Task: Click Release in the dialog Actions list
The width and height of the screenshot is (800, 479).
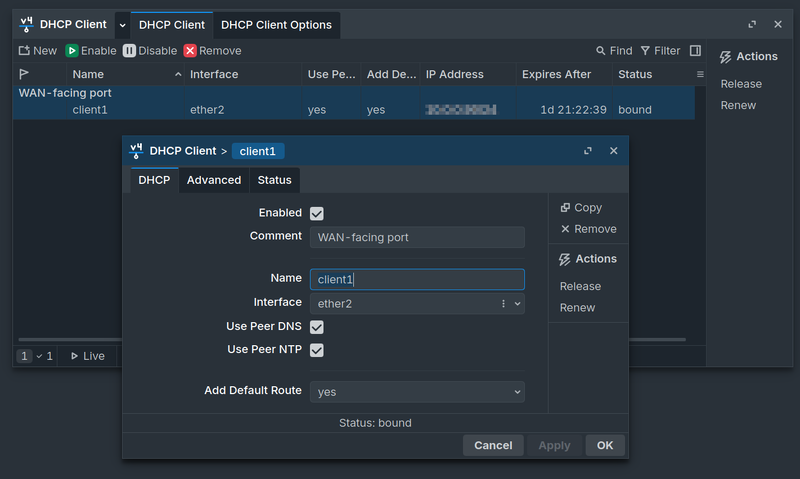Action: click(580, 286)
